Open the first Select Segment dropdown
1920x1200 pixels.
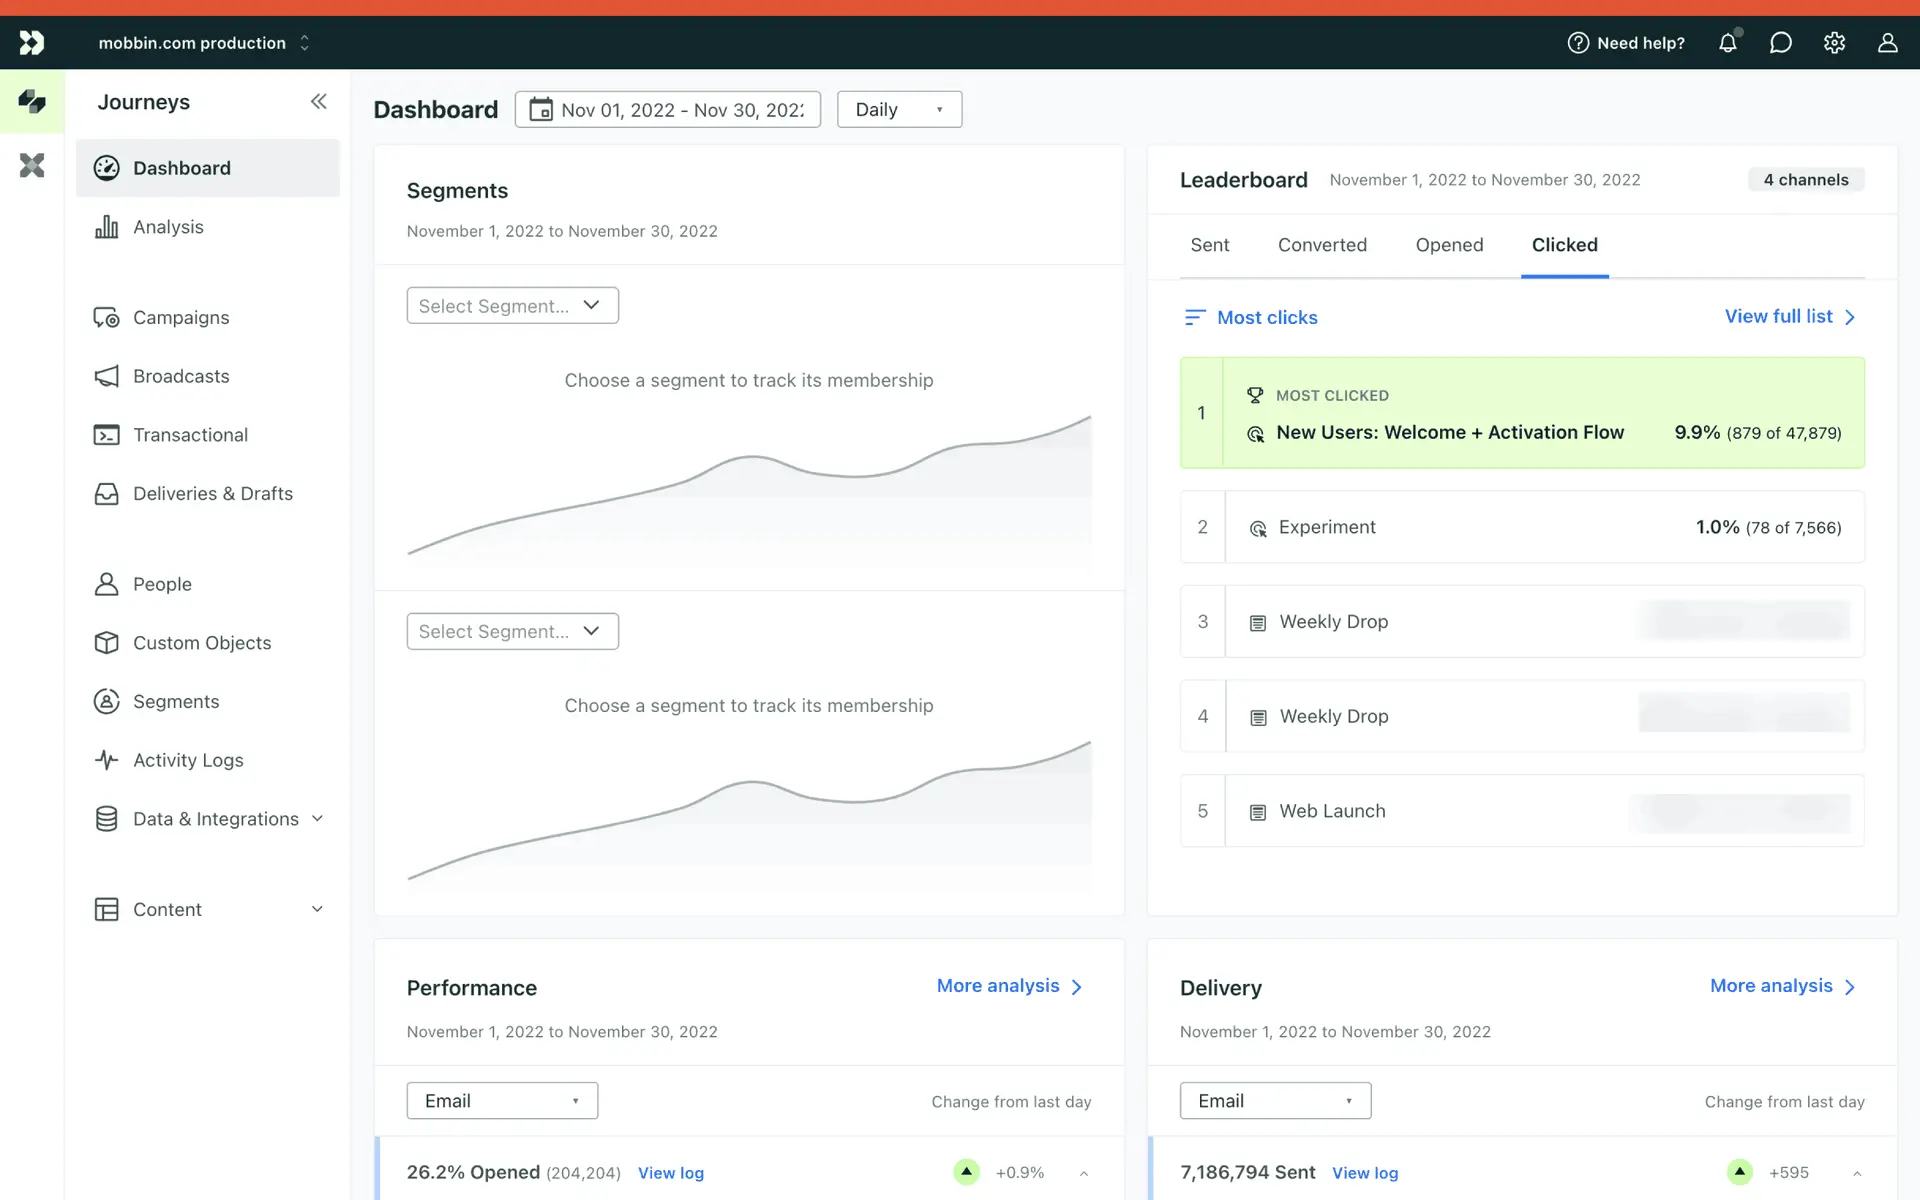point(512,305)
